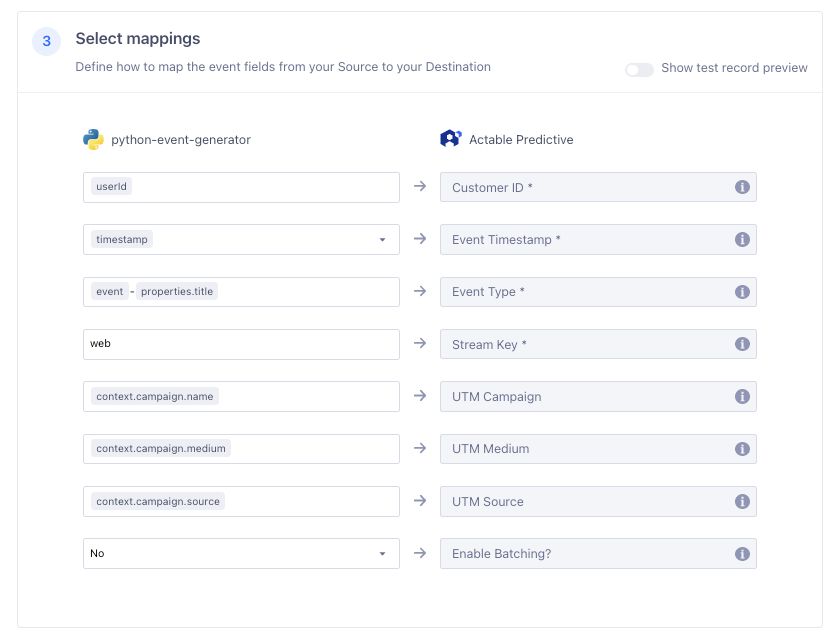Image resolution: width=840 pixels, height=641 pixels.
Task: Click the Event Timestamp info icon
Action: pos(742,240)
